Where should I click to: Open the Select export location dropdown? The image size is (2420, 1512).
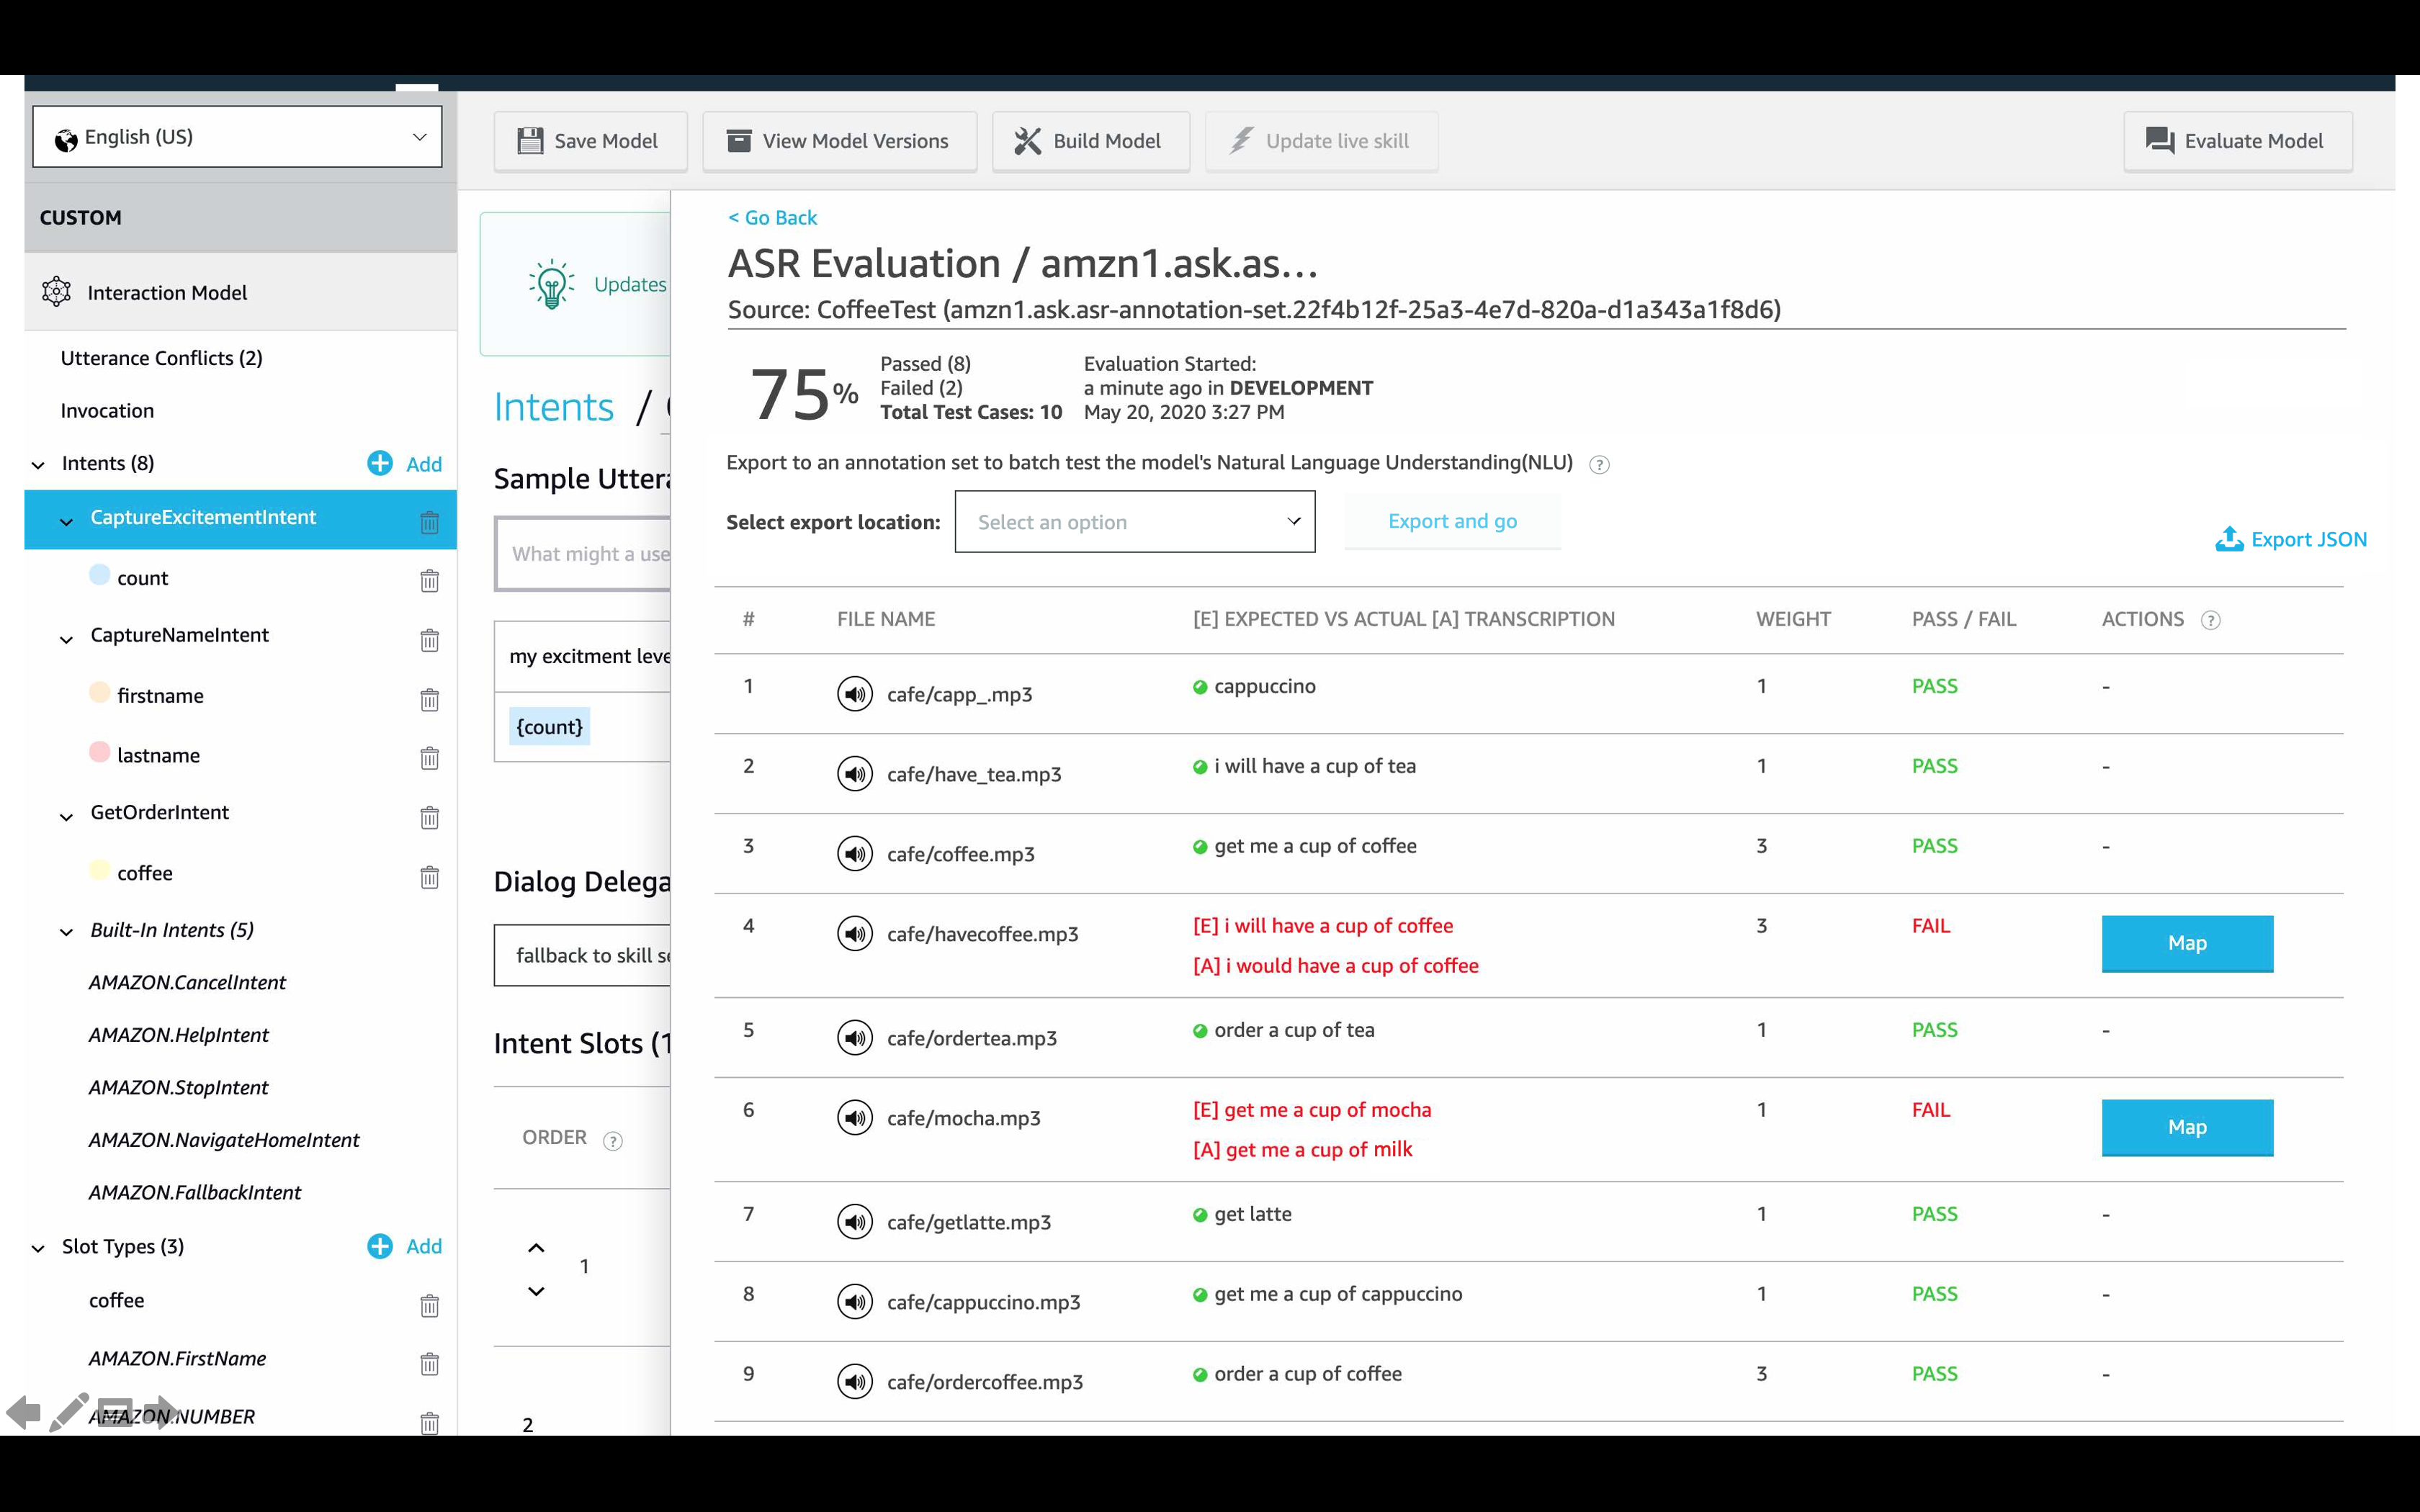(x=1134, y=521)
